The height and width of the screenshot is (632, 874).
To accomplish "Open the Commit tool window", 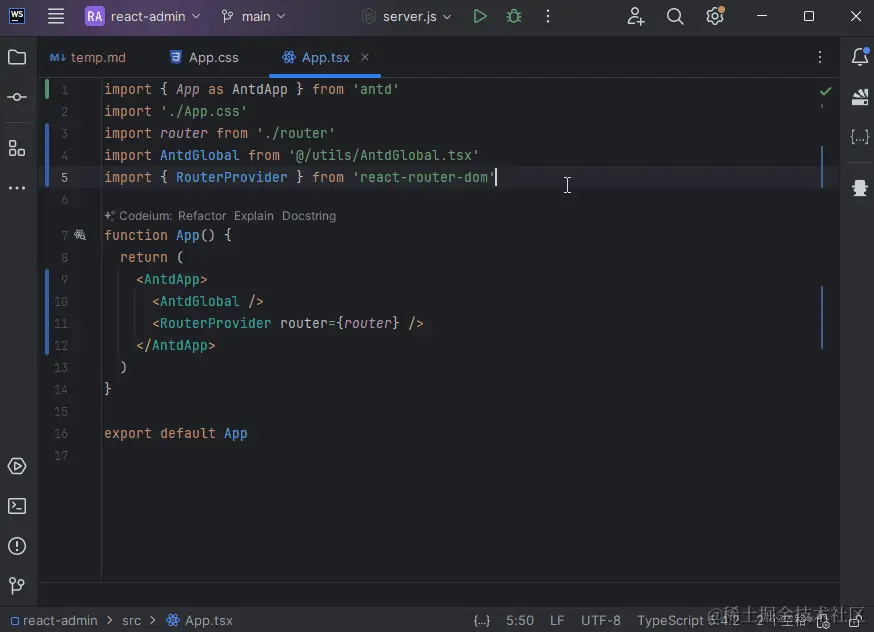I will pos(17,97).
